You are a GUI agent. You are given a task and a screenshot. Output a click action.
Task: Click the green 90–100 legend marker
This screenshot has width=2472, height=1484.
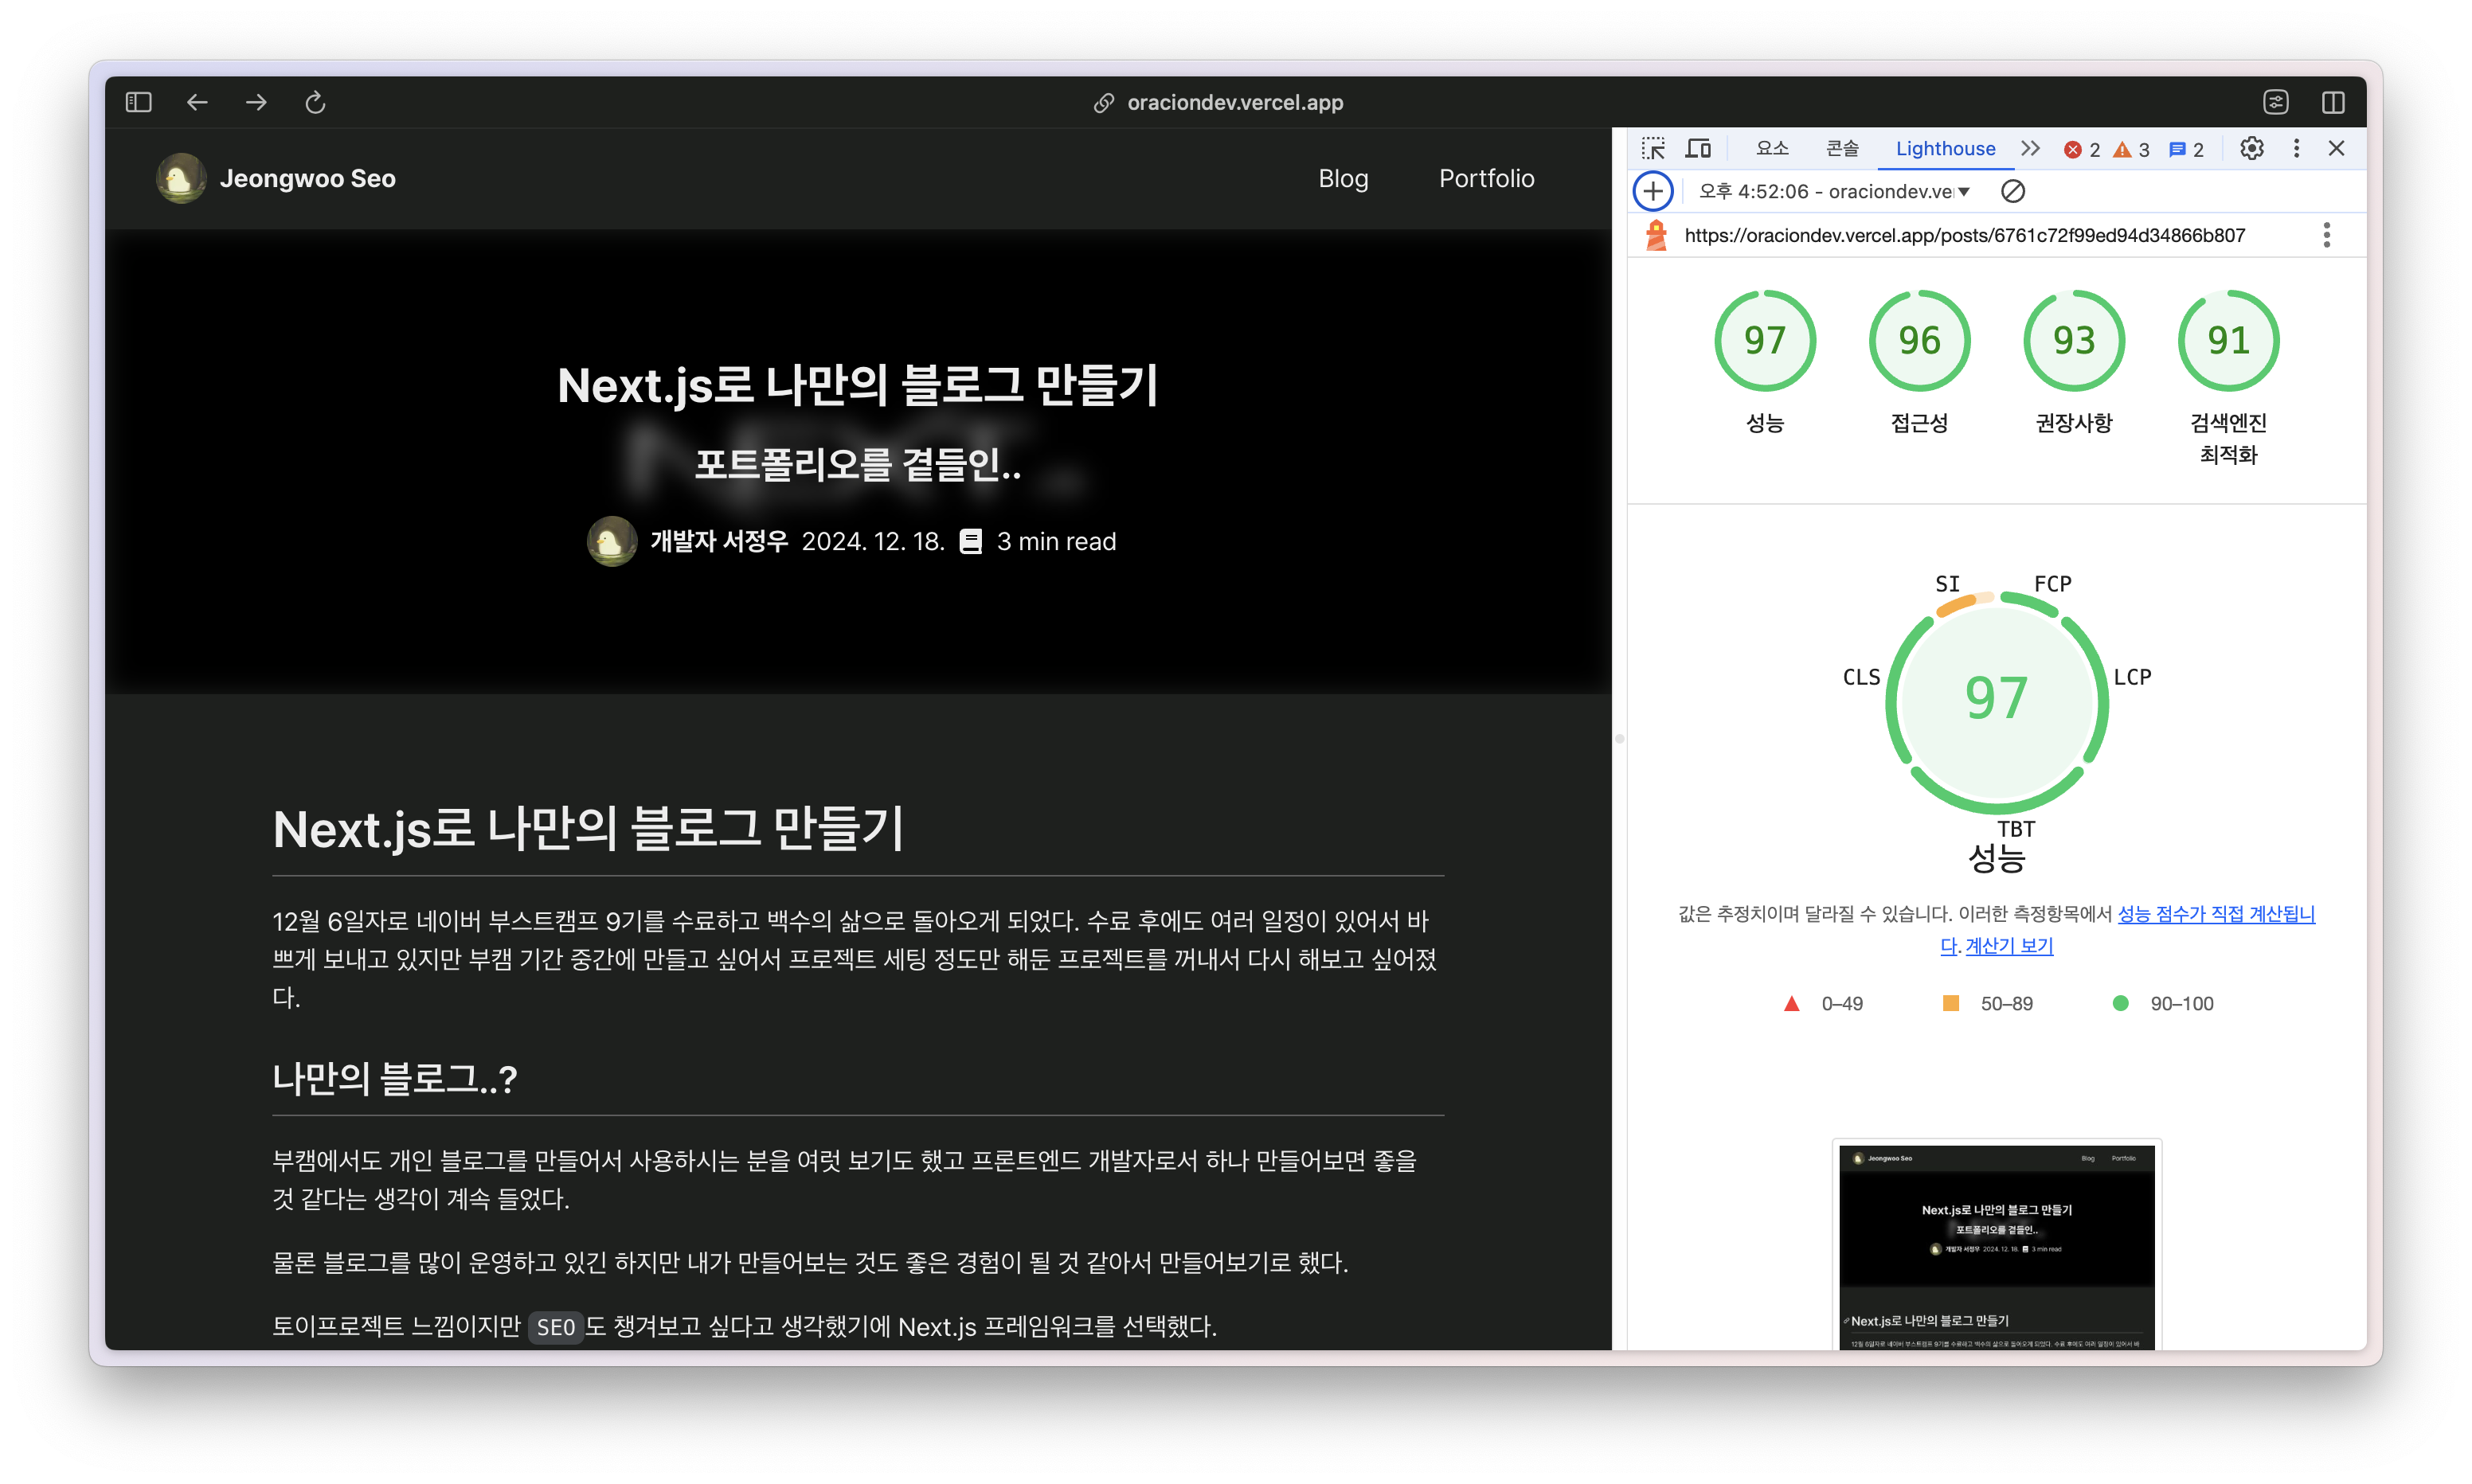click(2121, 1003)
